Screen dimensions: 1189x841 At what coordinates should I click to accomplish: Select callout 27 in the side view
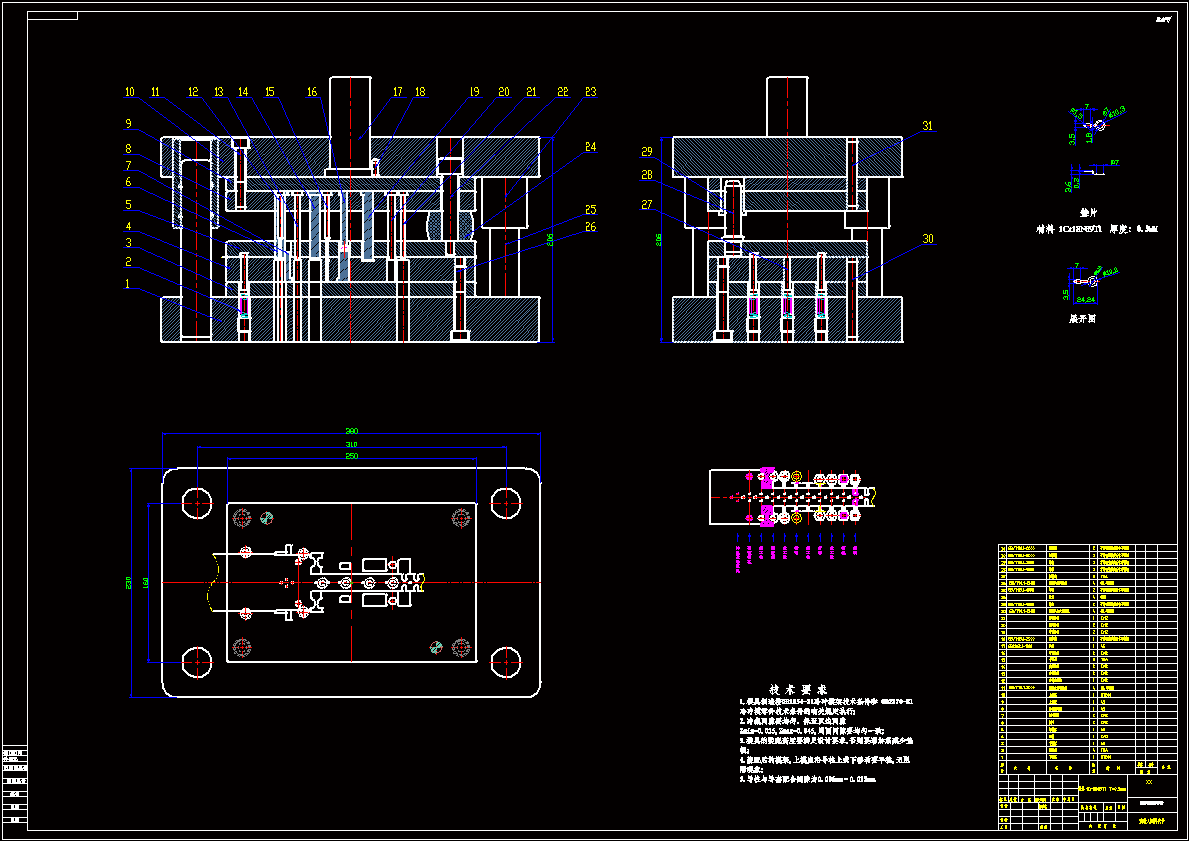(647, 205)
